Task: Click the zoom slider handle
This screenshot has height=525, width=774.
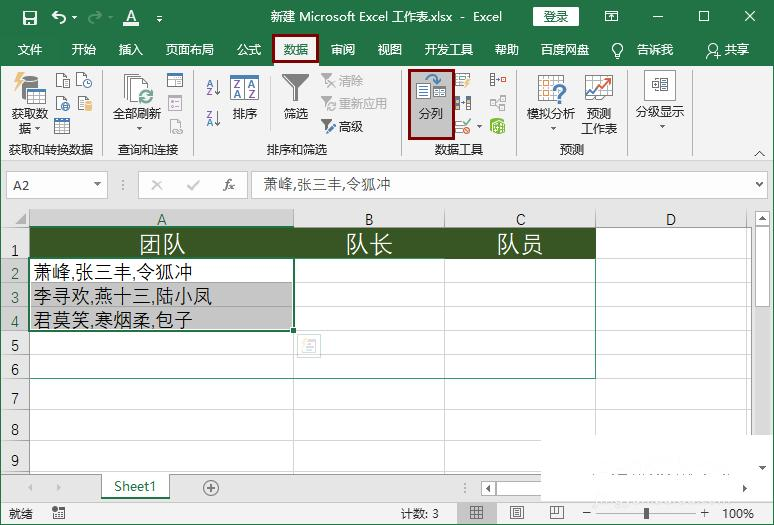Action: coord(646,514)
